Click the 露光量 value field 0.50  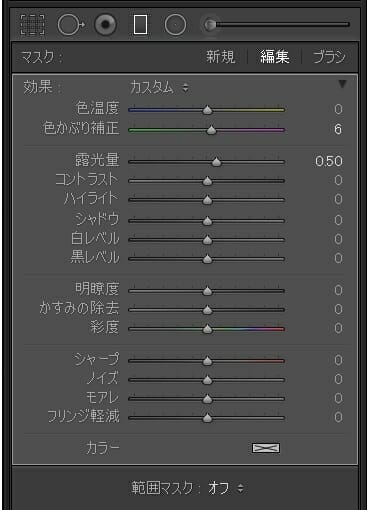click(x=329, y=161)
